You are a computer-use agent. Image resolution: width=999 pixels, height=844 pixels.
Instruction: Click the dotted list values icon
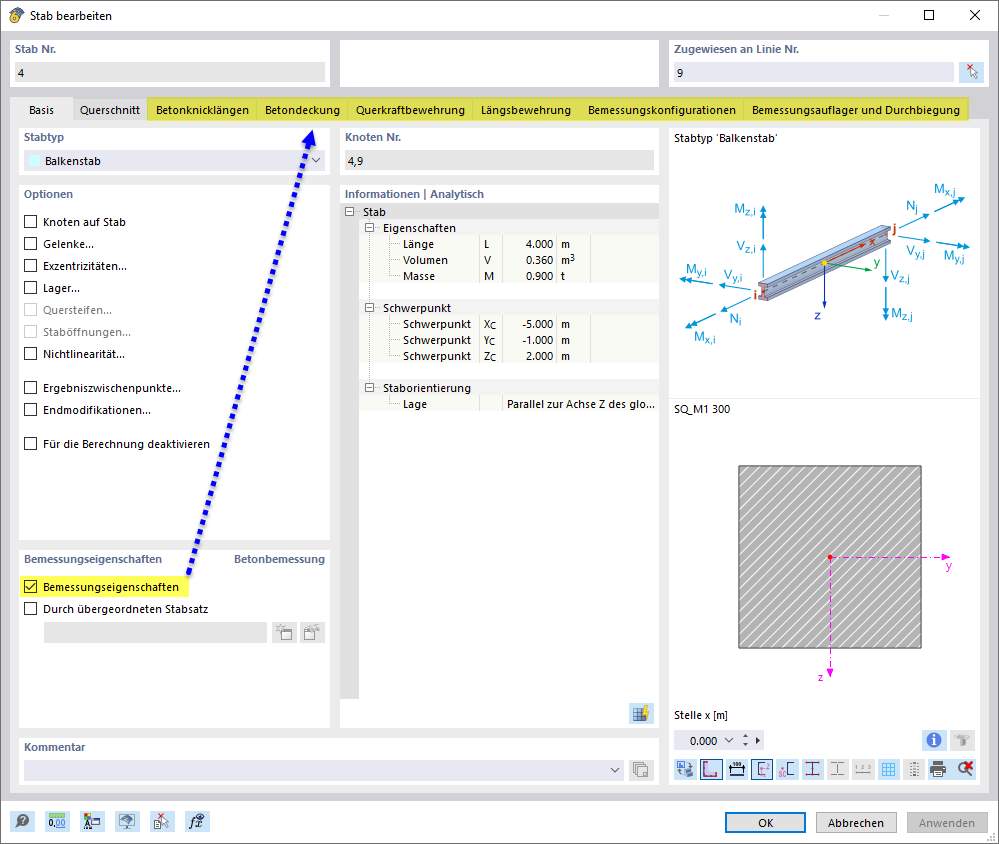[x=914, y=769]
